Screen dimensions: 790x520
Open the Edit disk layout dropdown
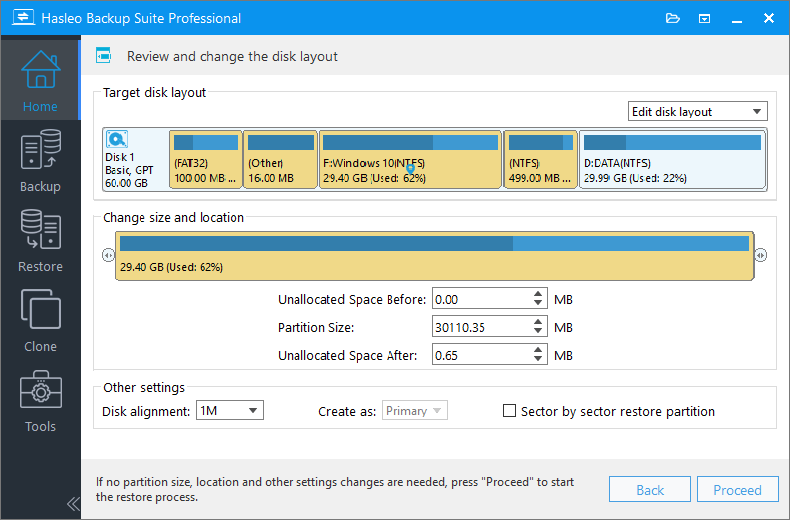coord(697,111)
